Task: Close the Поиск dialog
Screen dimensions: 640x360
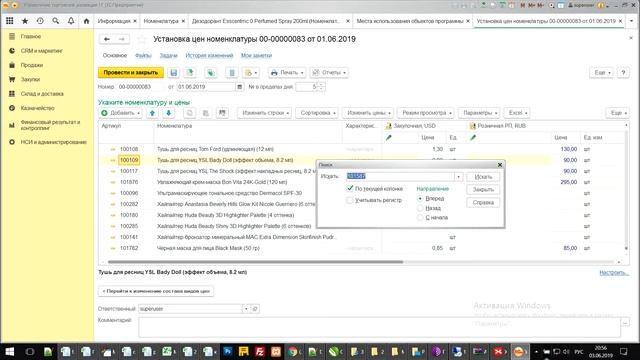Action: [500, 165]
